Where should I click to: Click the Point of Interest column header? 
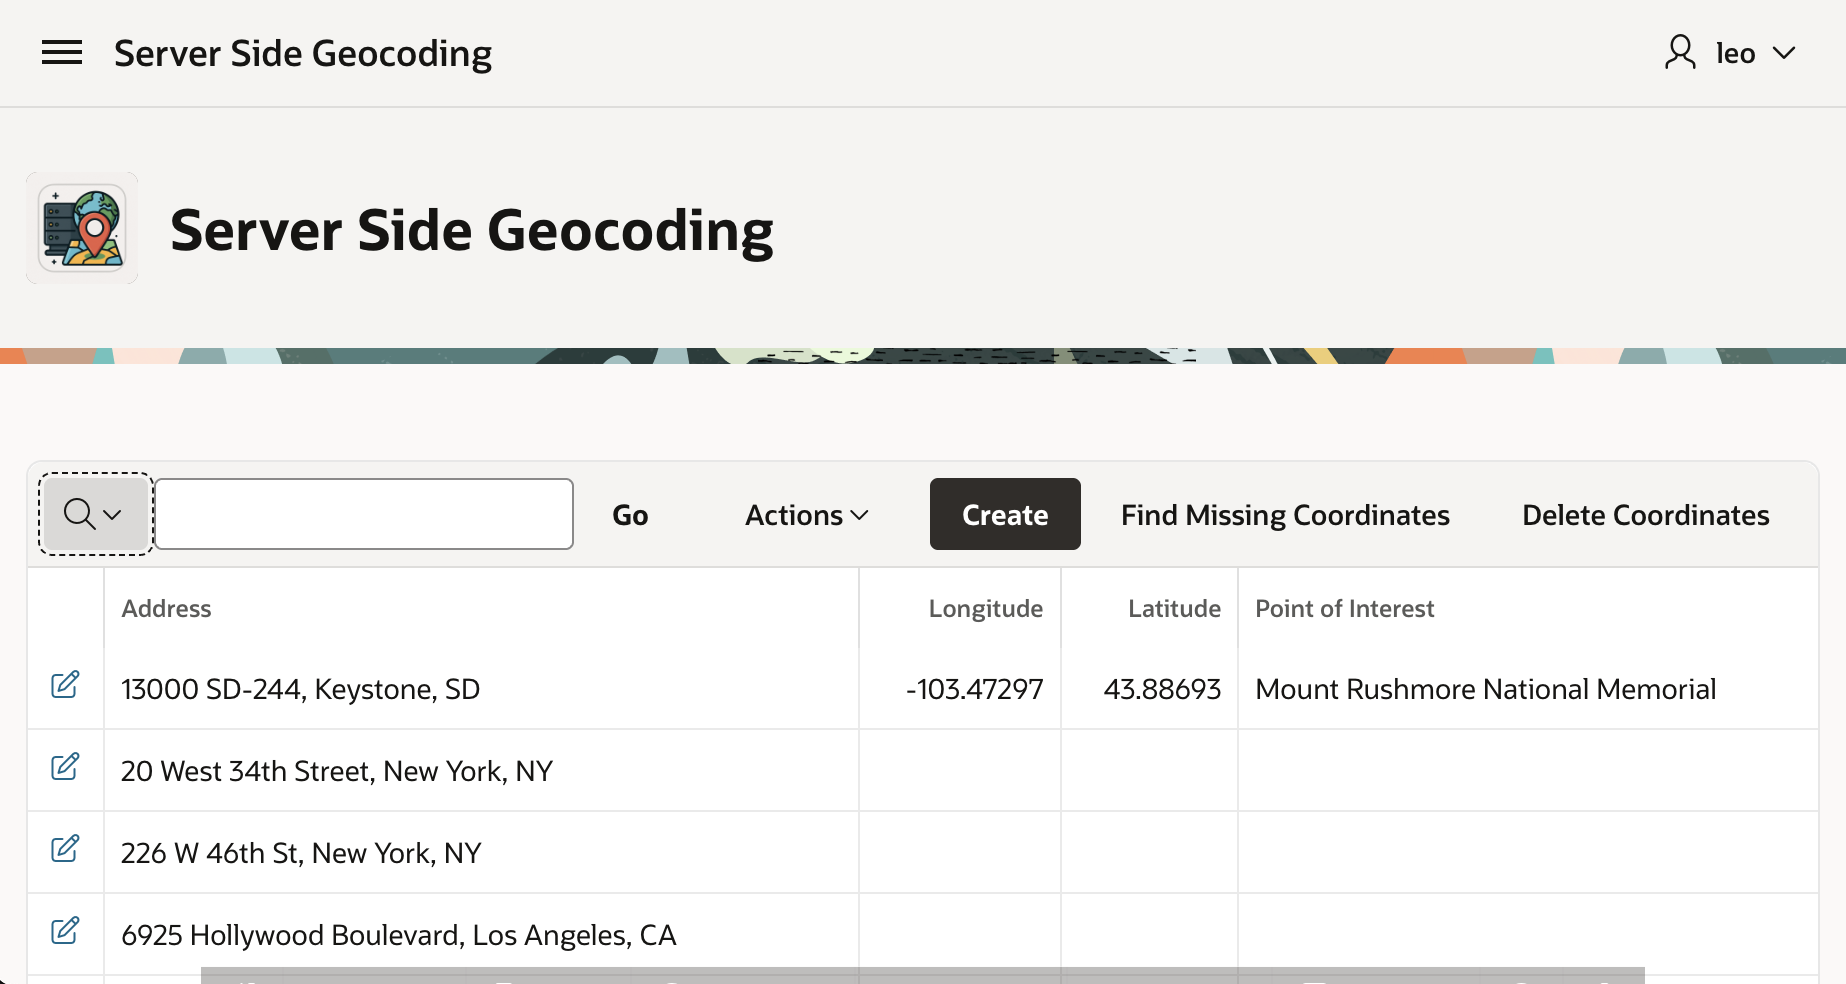click(x=1344, y=609)
